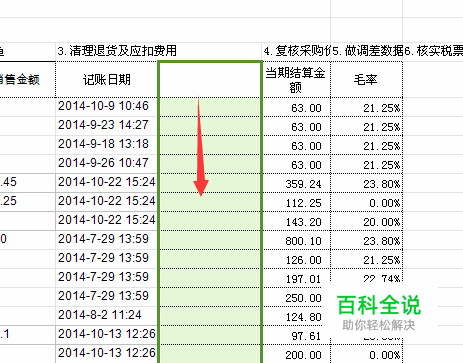Select the empty green cell in the 800.10 row
Screen dimensions: 463x363
click(x=210, y=240)
